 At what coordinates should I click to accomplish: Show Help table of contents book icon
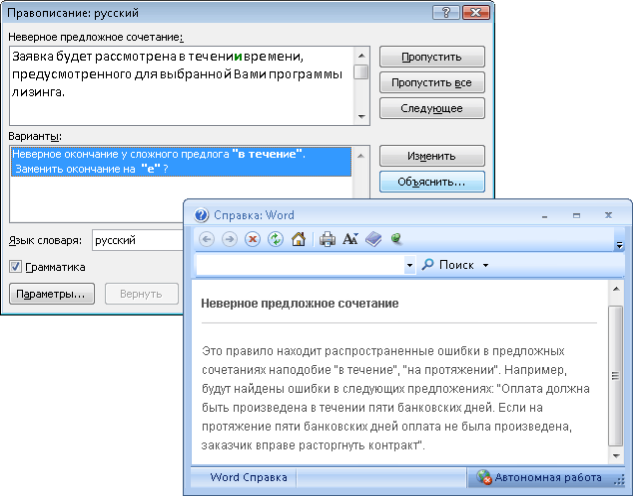click(373, 239)
